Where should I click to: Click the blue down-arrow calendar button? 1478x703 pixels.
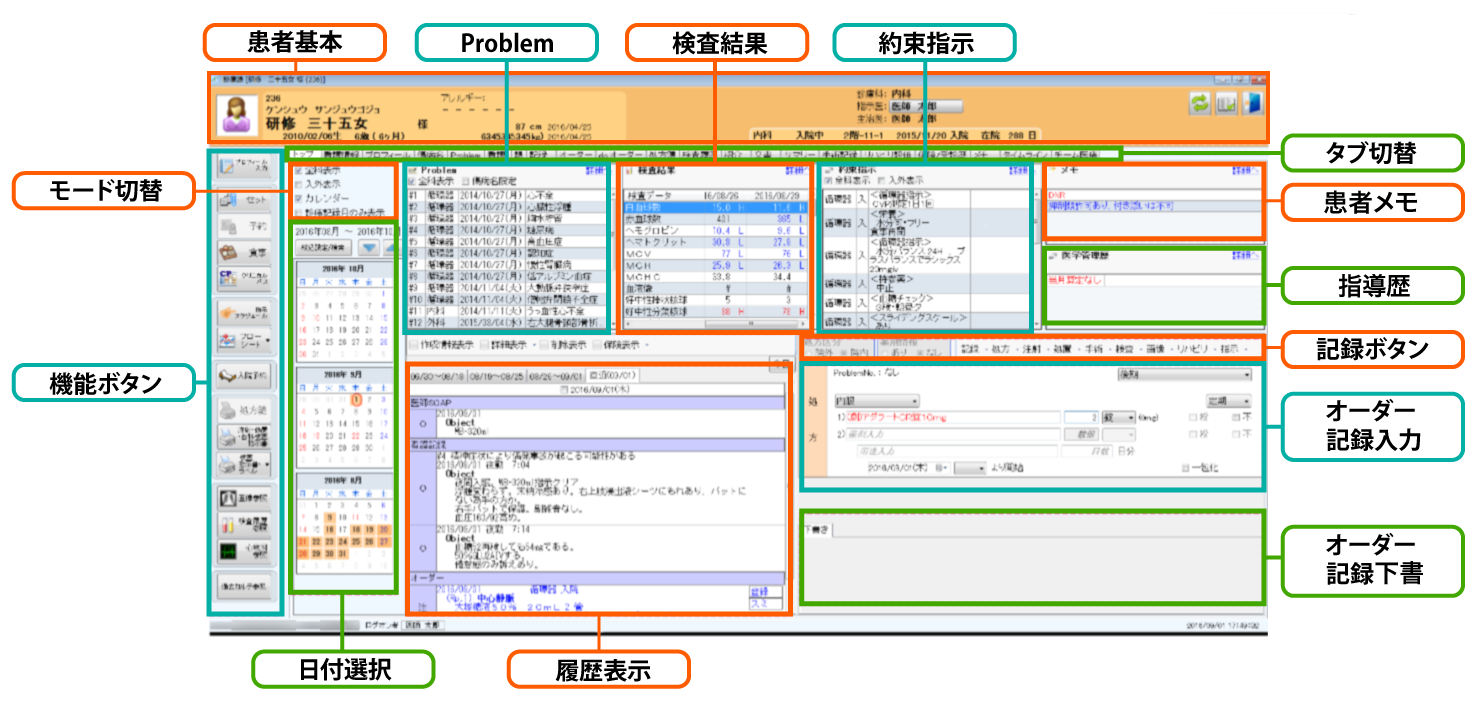tap(369, 246)
